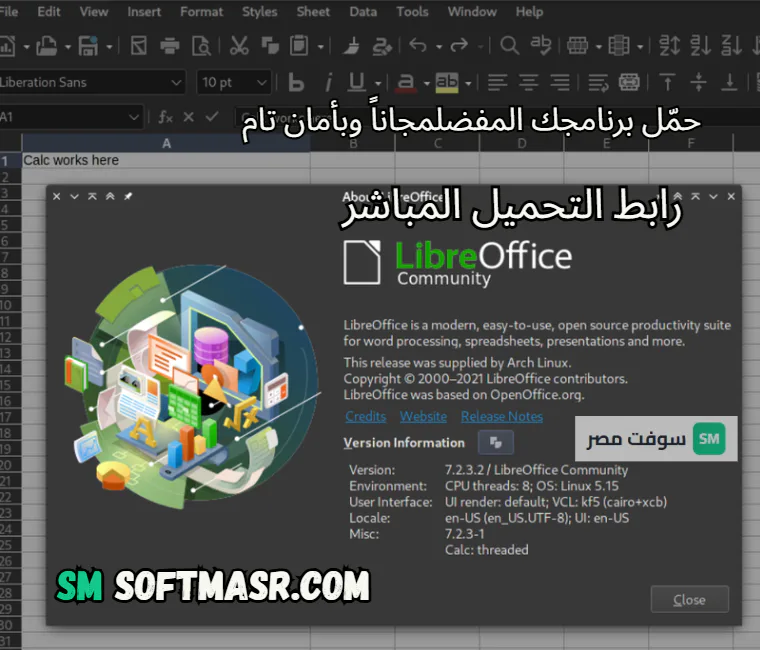760x650 pixels.
Task: Toggle Align Top
Action: [667, 83]
